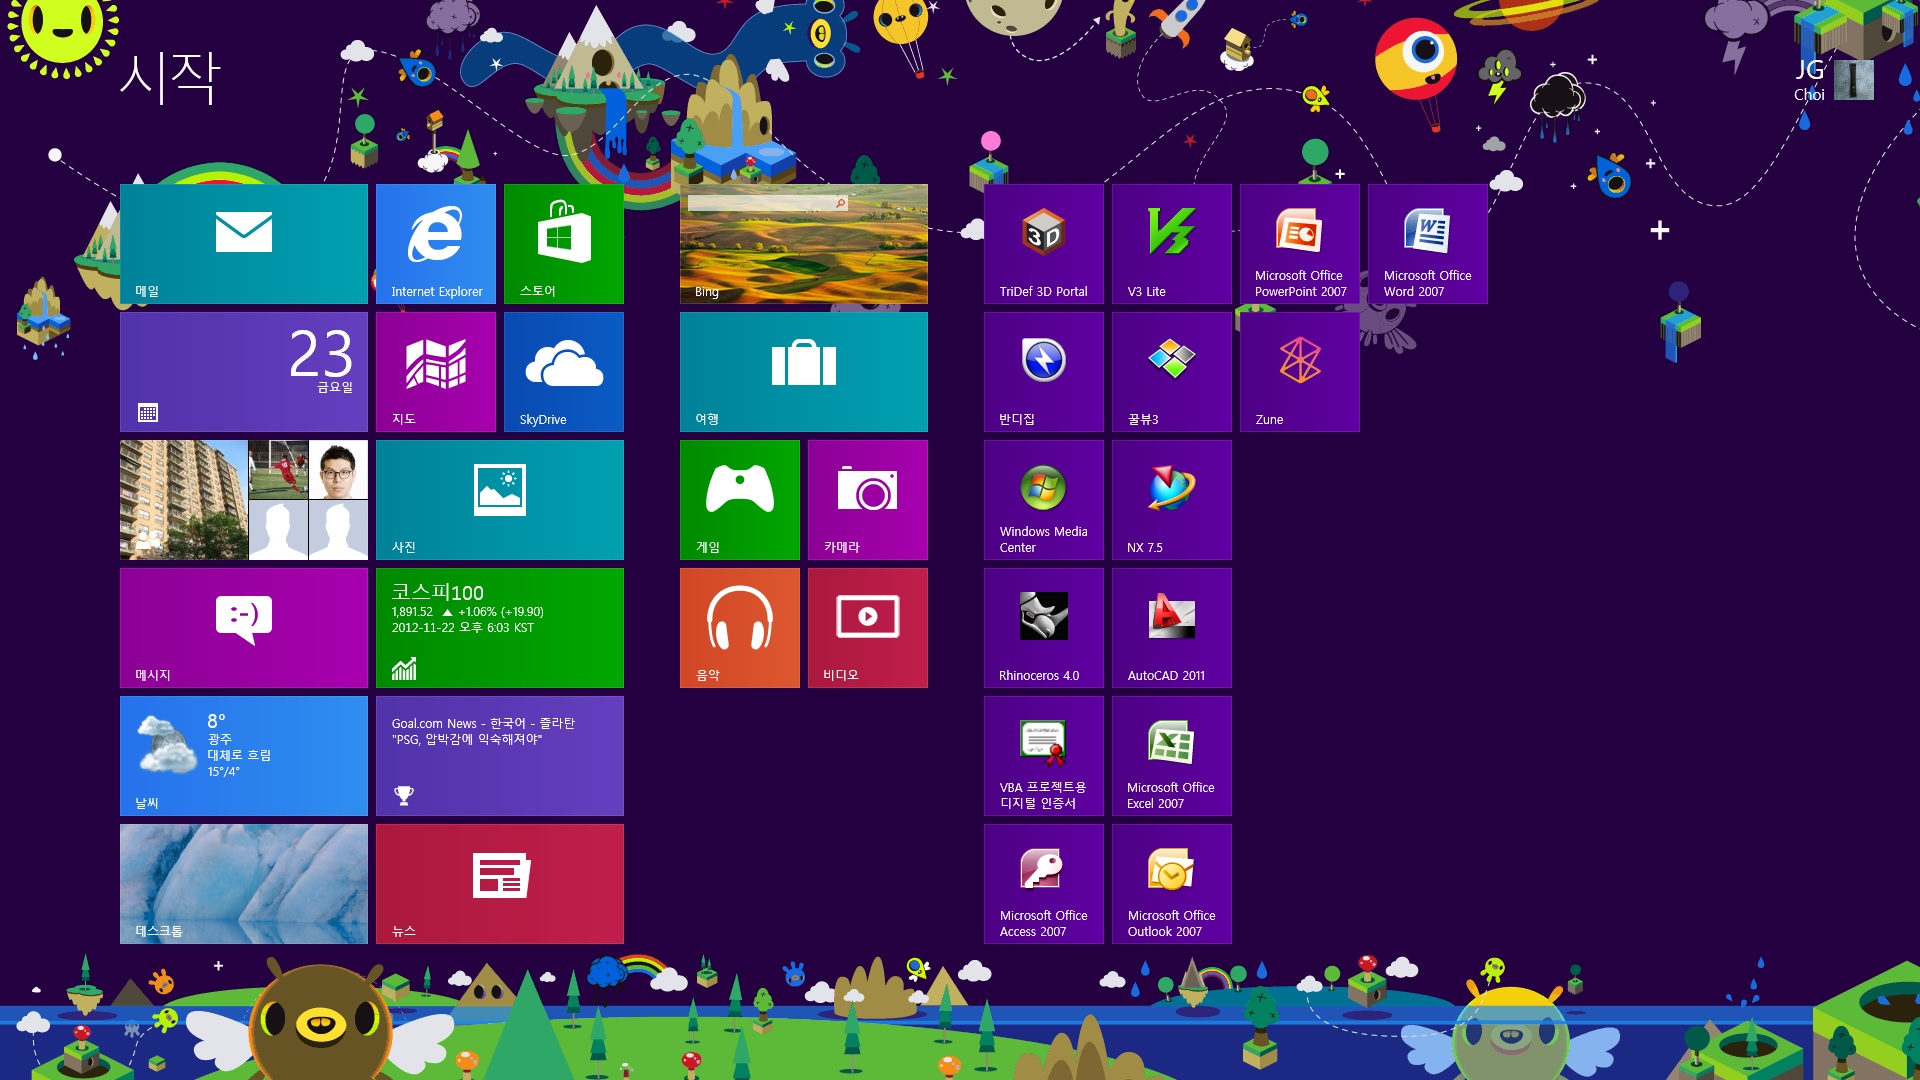Screen dimensions: 1920x1080
Task: Open the SkyDrive tile
Action: point(564,372)
